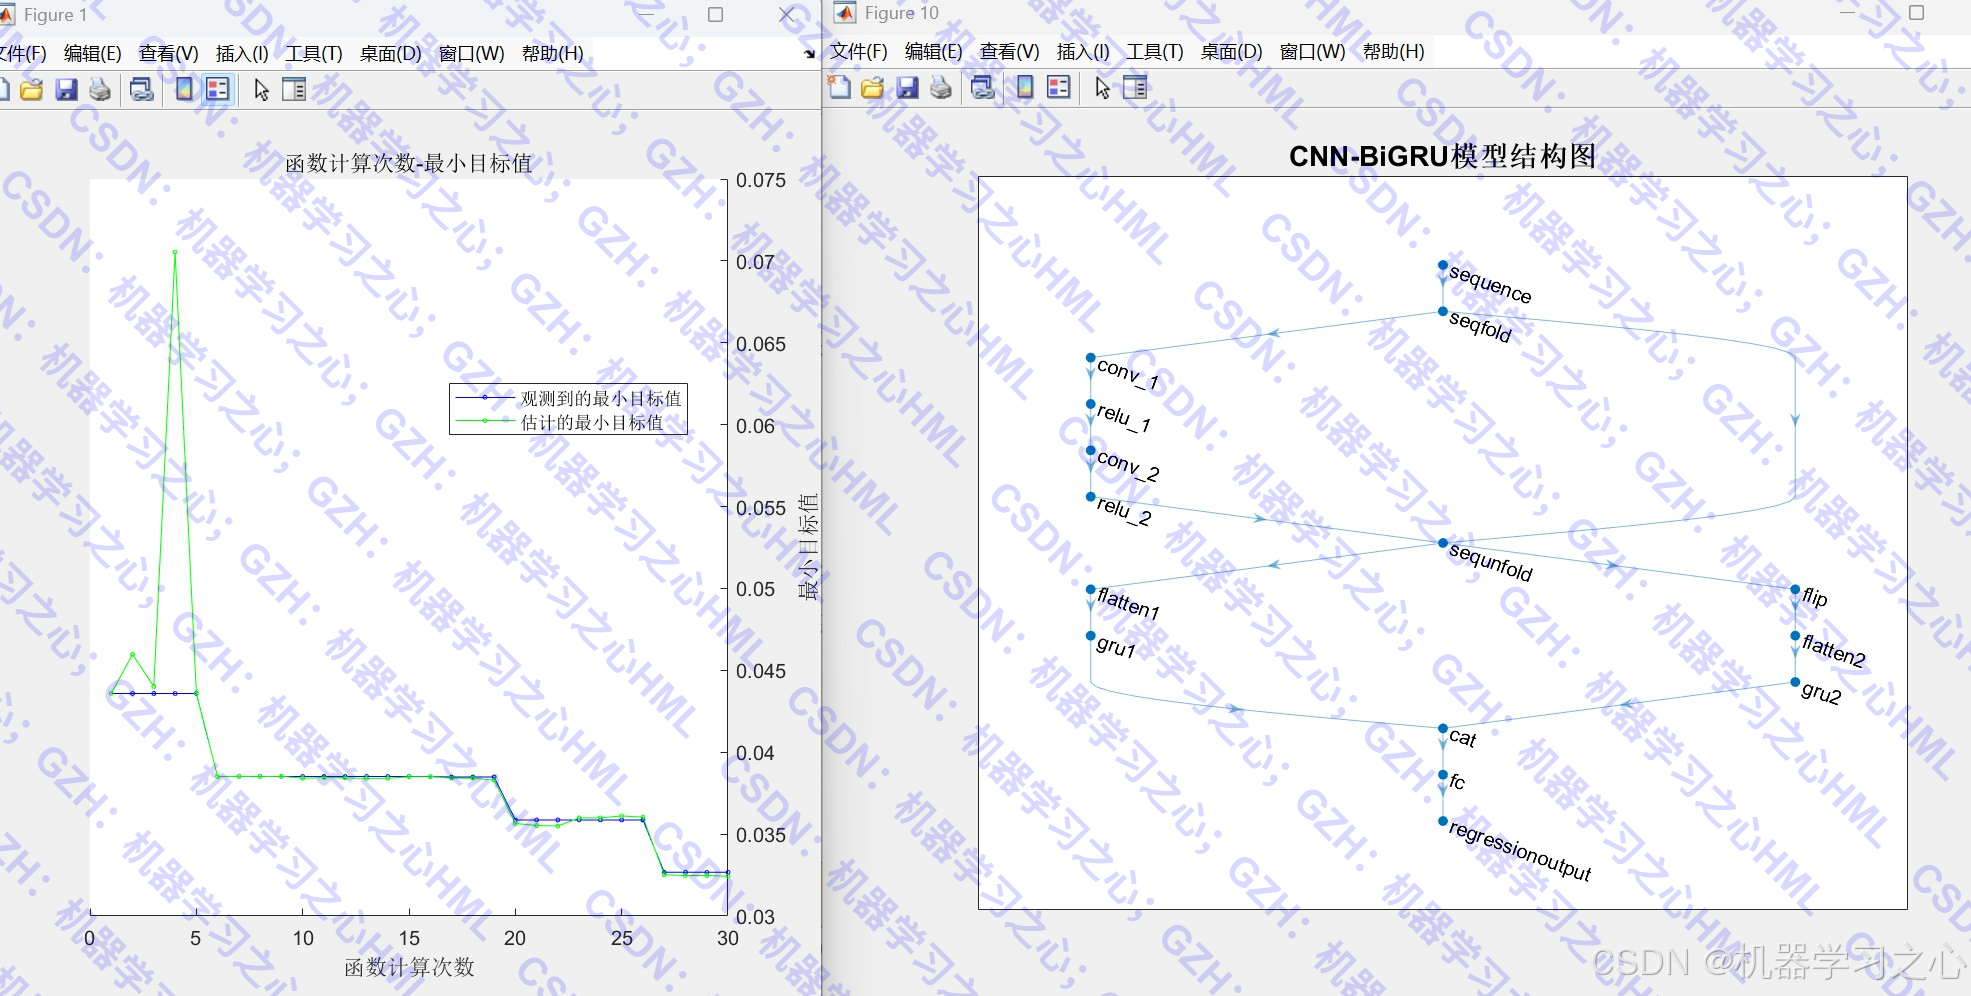Create a new figure from Figure 10 toolbar

tap(840, 88)
